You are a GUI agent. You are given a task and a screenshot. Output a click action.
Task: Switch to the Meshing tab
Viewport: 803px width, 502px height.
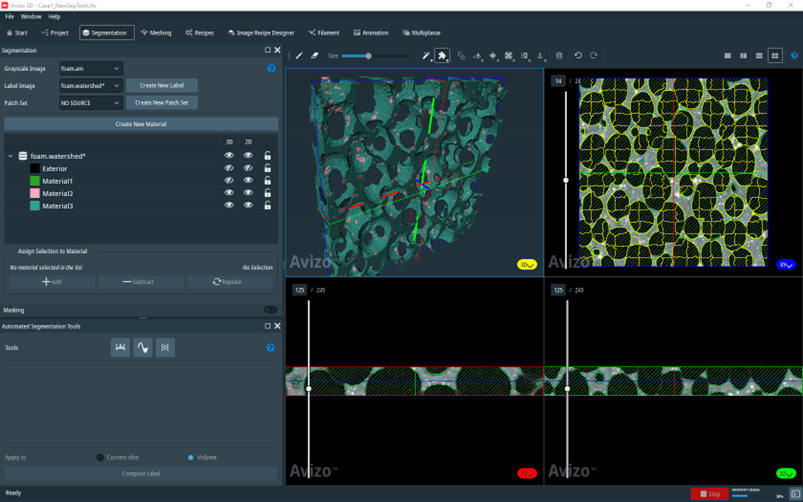click(x=156, y=33)
